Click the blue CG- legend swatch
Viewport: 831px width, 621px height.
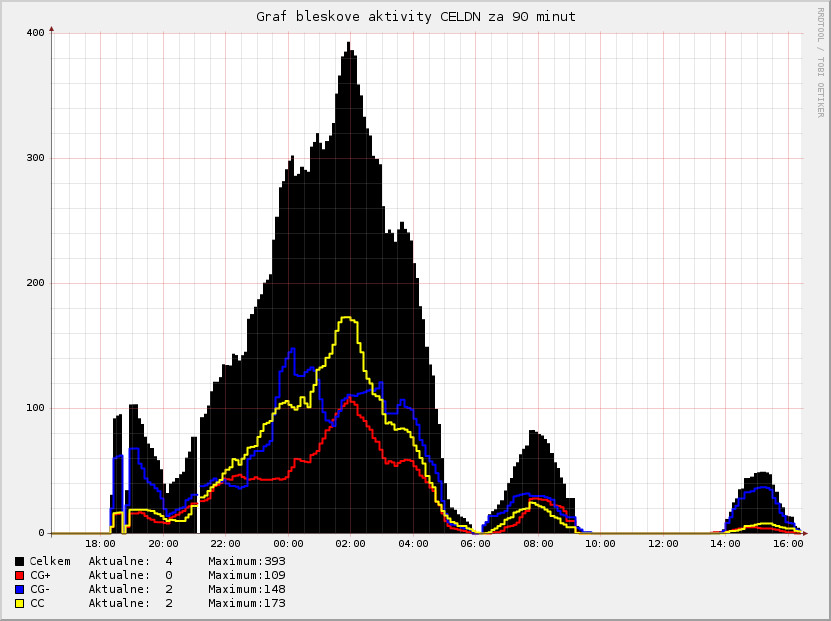pyautogui.click(x=20, y=589)
